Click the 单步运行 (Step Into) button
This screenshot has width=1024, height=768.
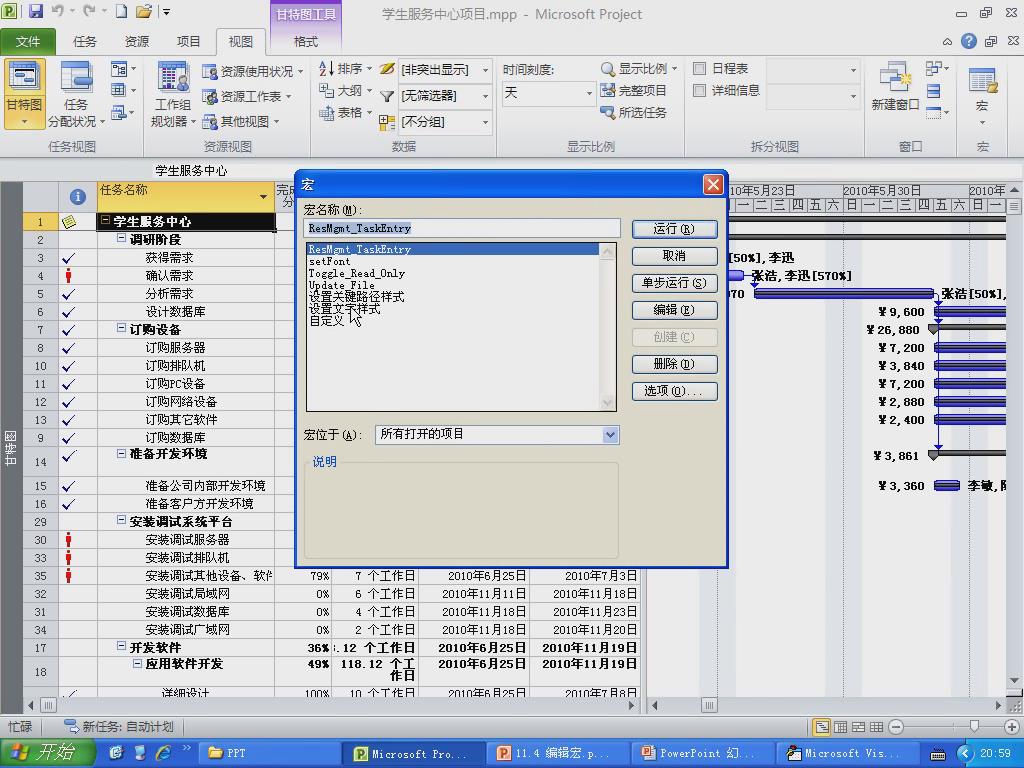675,283
